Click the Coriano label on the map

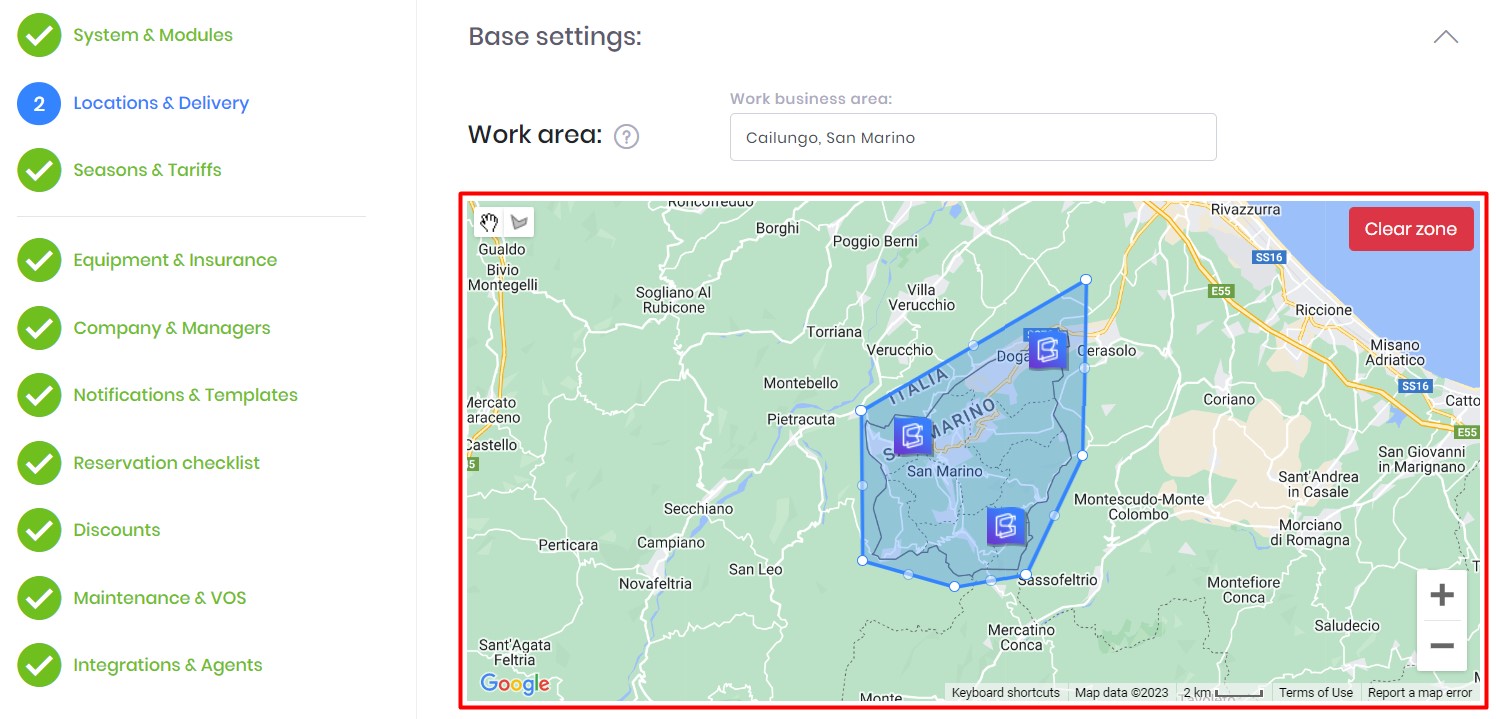[1229, 399]
